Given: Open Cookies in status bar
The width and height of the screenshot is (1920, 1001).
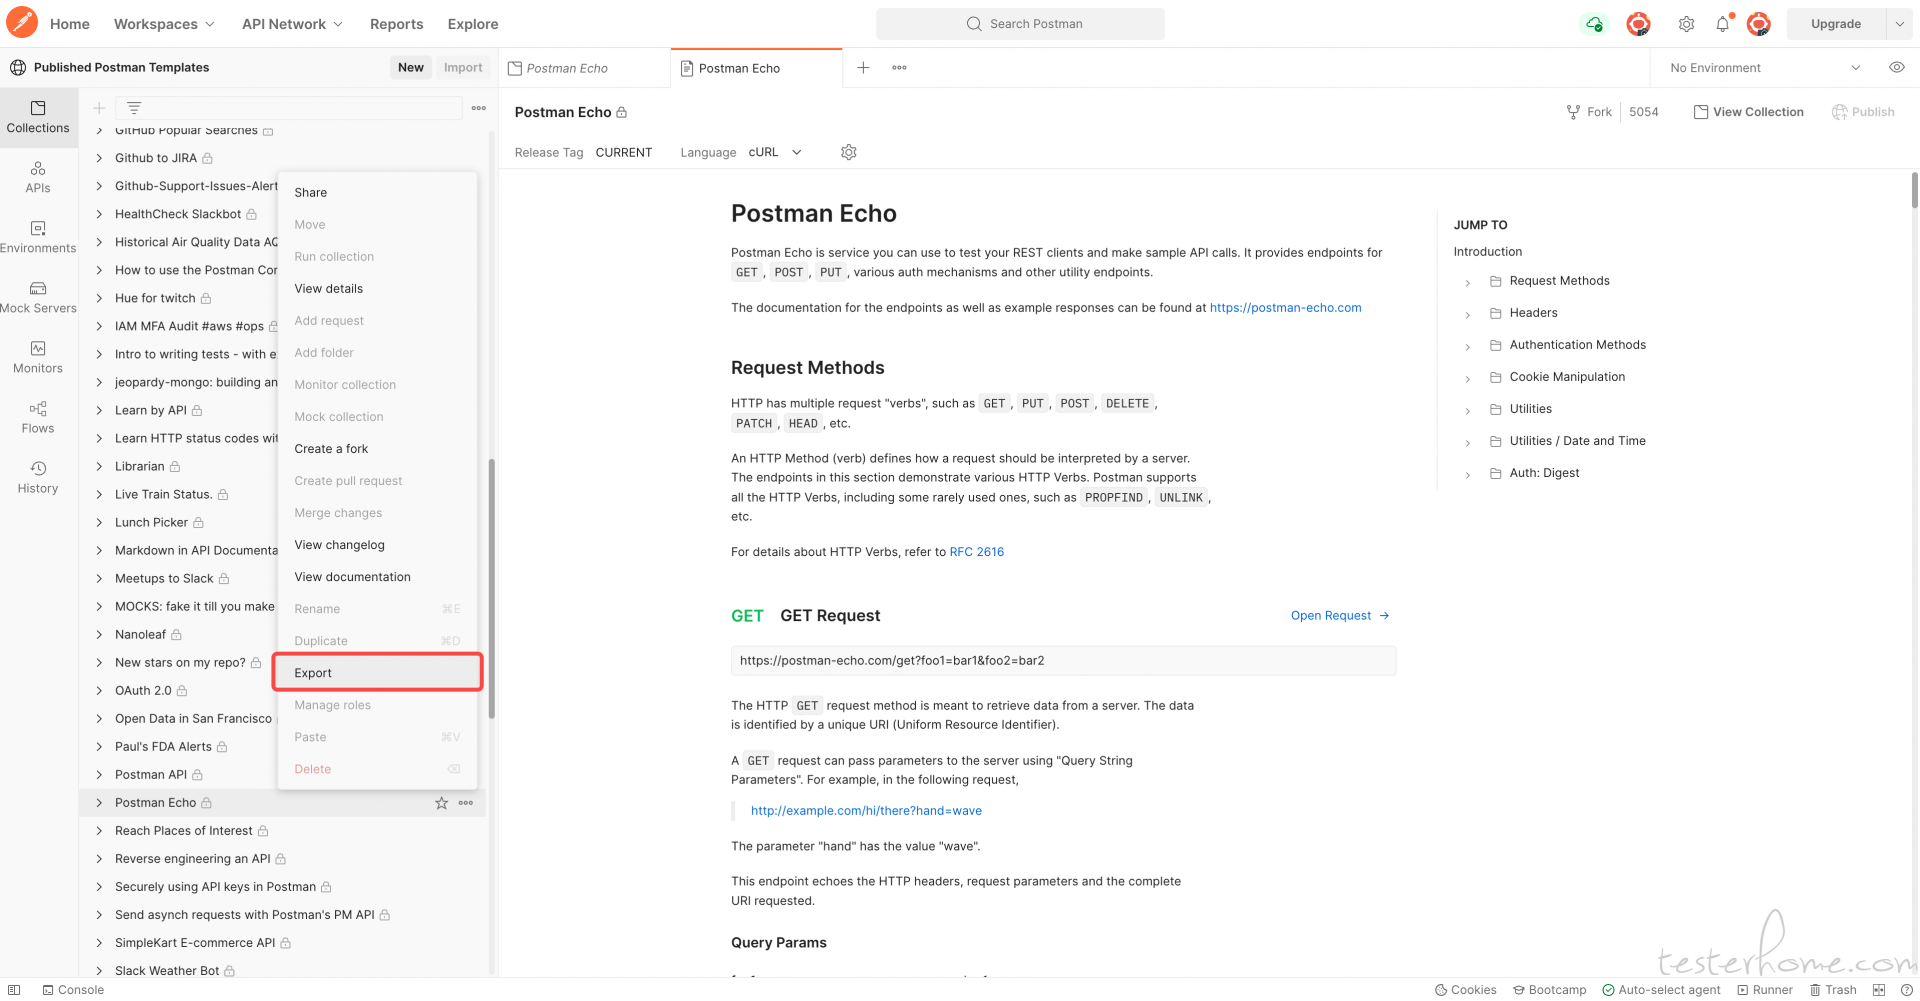Looking at the screenshot, I should 1466,990.
